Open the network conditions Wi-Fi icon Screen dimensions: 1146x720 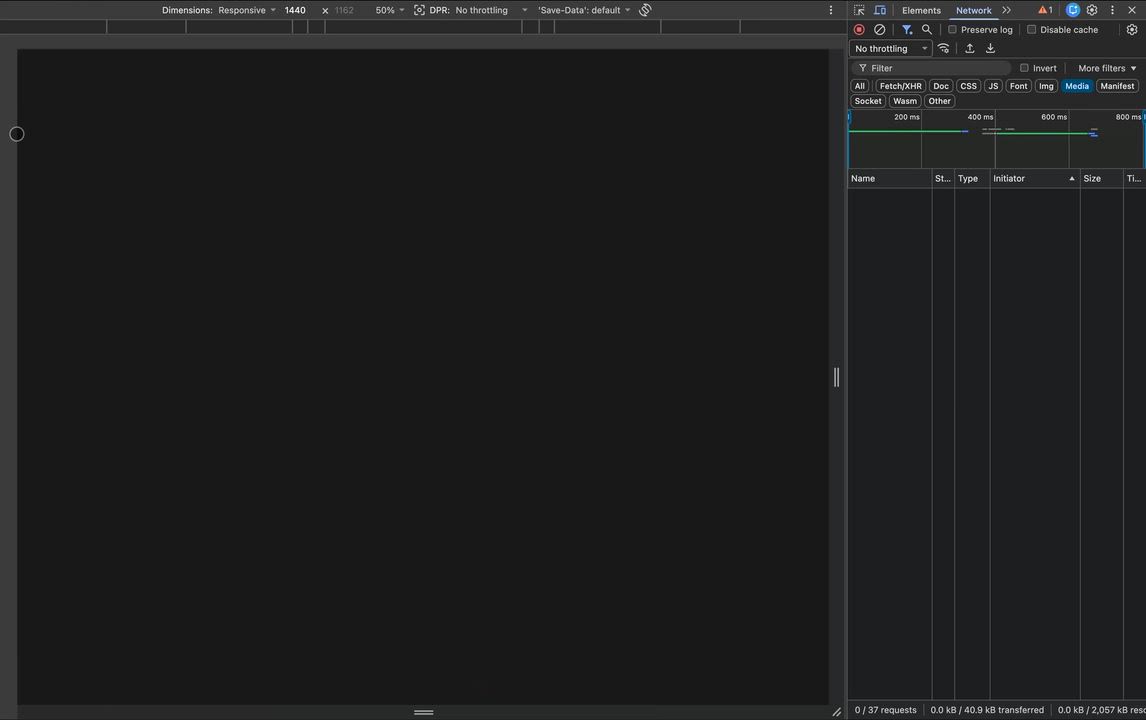[944, 48]
